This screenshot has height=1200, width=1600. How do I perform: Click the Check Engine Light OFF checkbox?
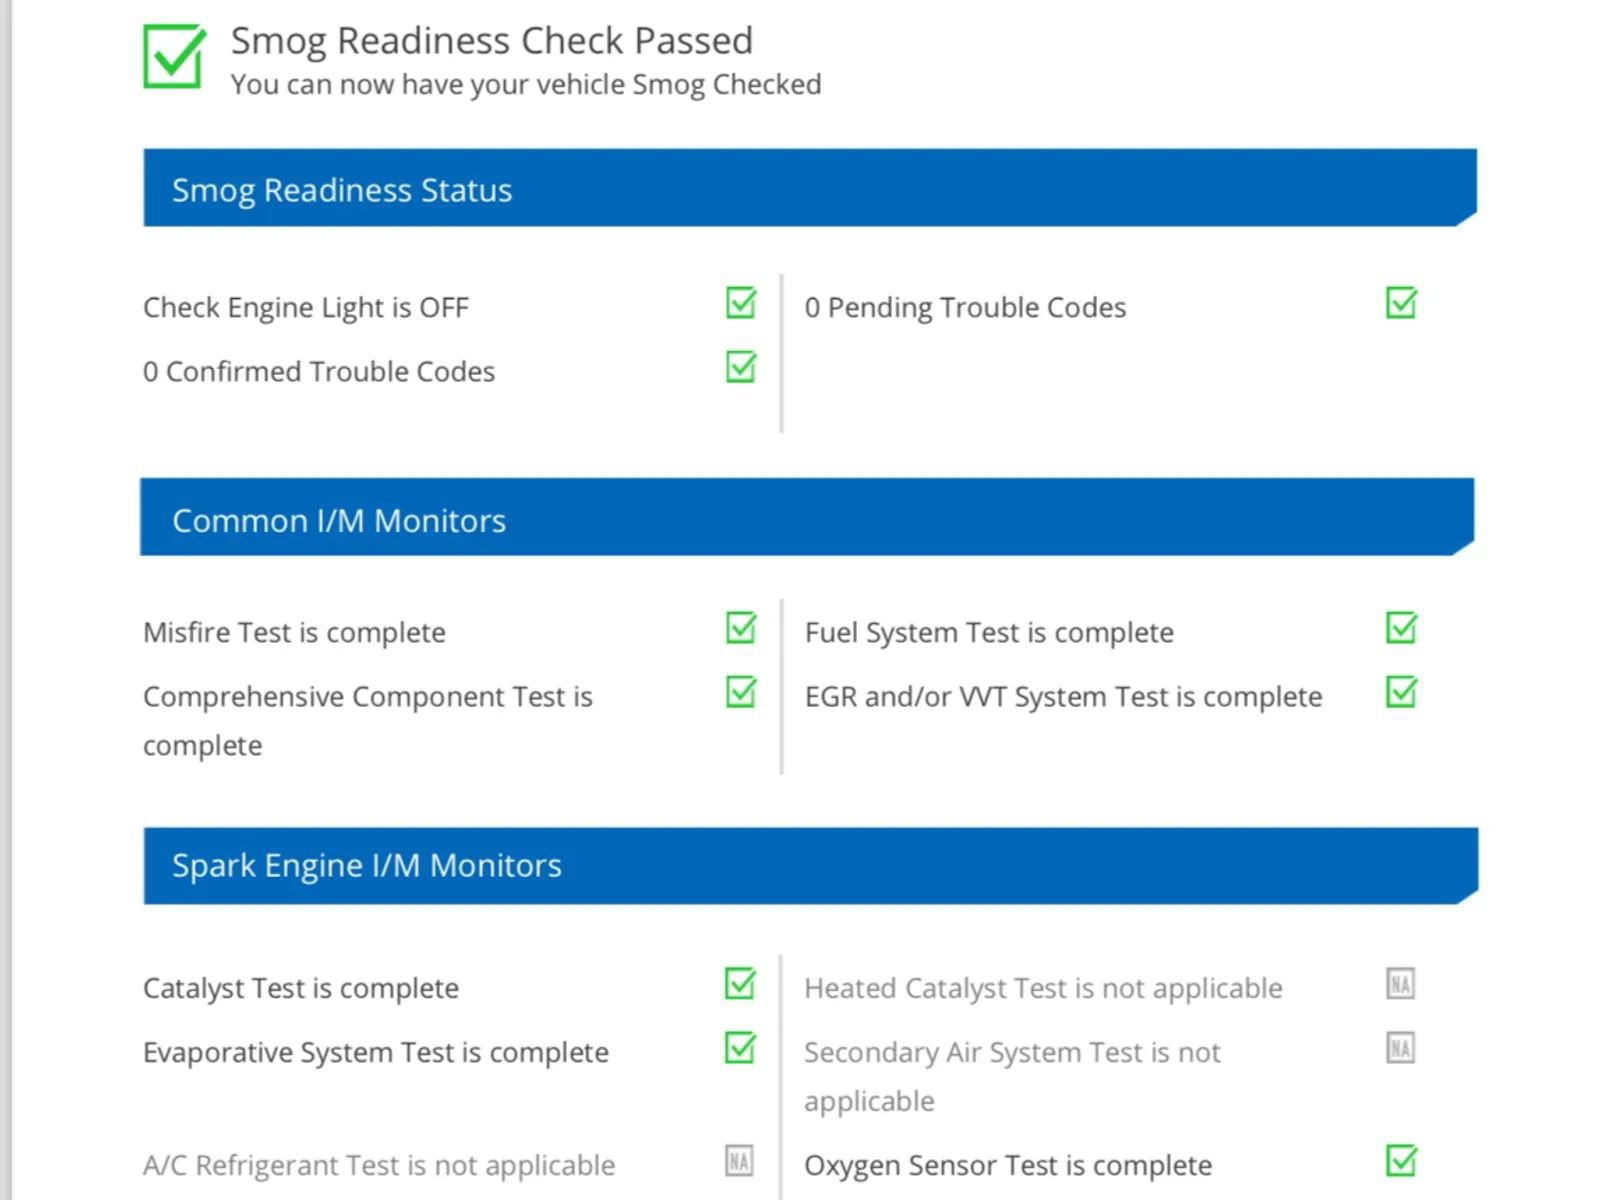click(741, 303)
